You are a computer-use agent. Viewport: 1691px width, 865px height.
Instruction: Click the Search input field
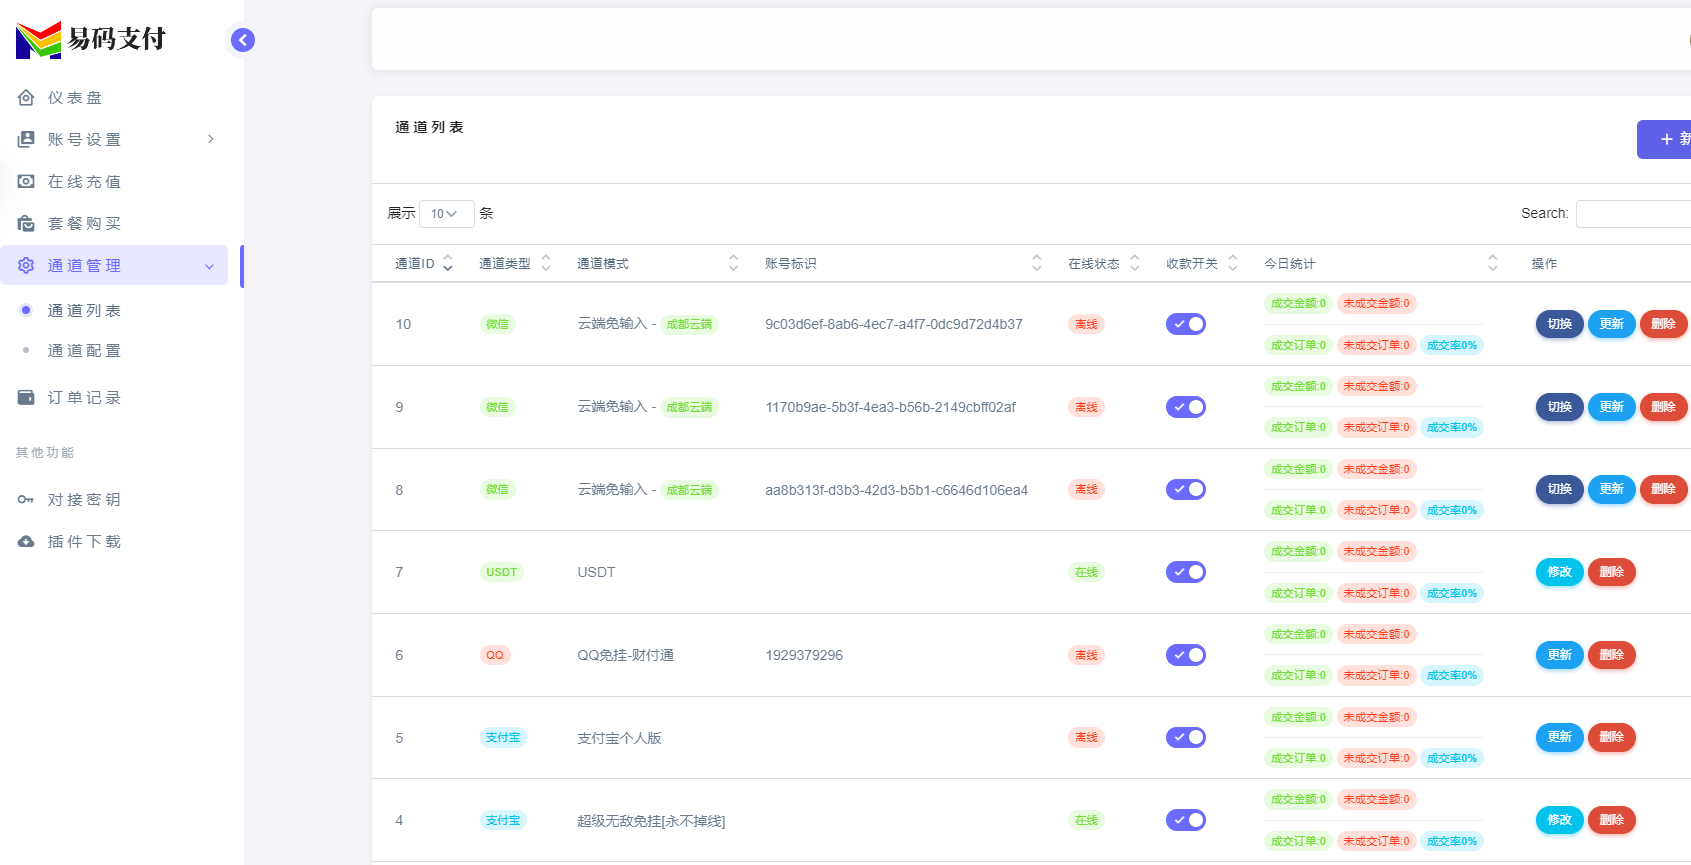click(x=1632, y=214)
